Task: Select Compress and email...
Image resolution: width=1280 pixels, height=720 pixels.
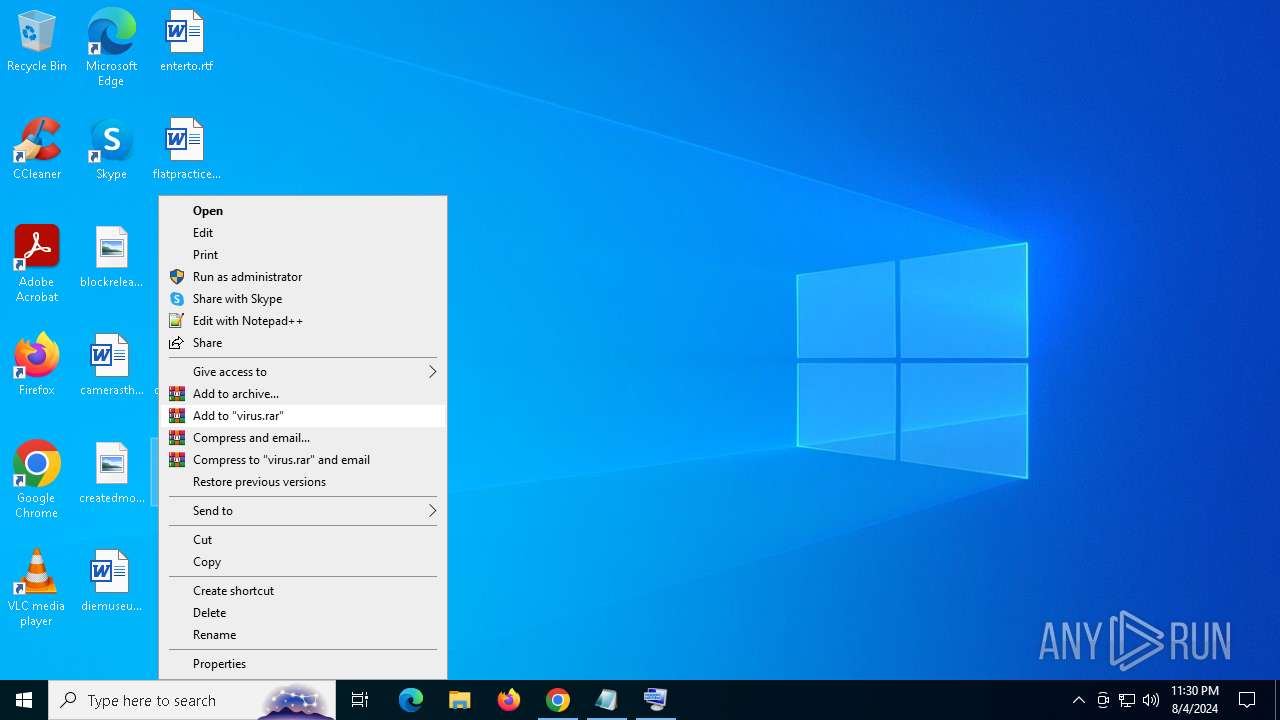Action: coord(303,437)
